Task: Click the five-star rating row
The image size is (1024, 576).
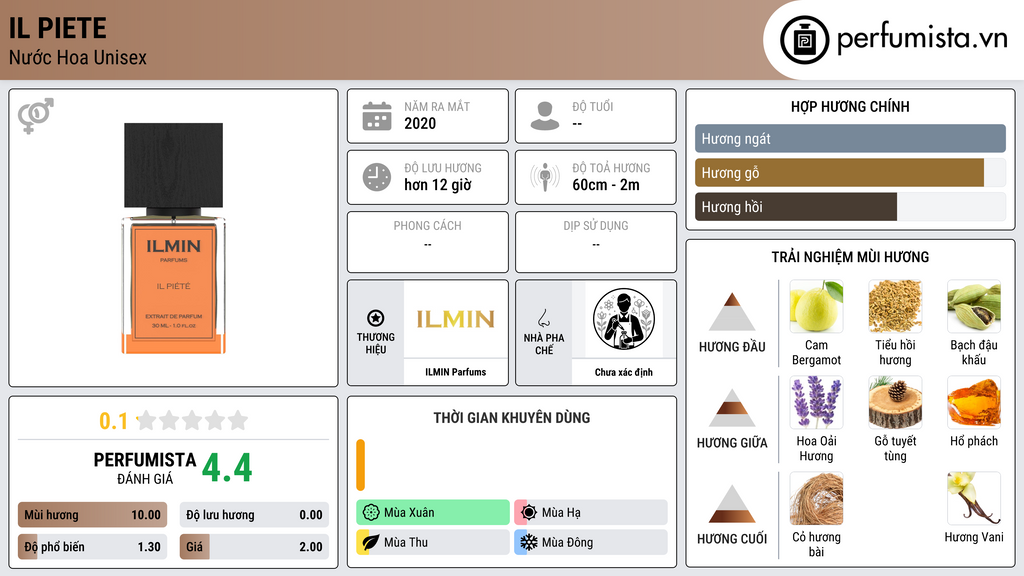Action: [193, 421]
